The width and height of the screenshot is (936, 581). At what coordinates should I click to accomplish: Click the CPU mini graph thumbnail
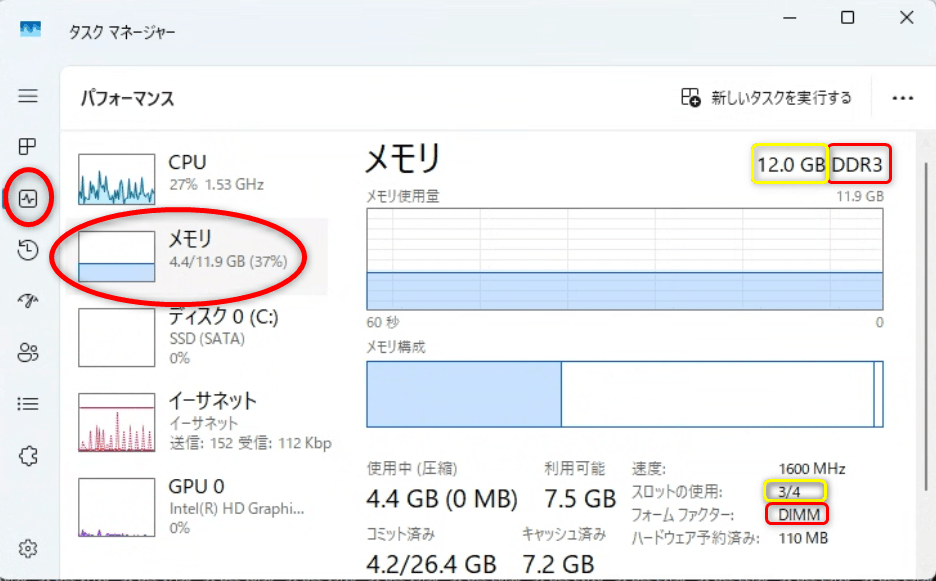117,176
